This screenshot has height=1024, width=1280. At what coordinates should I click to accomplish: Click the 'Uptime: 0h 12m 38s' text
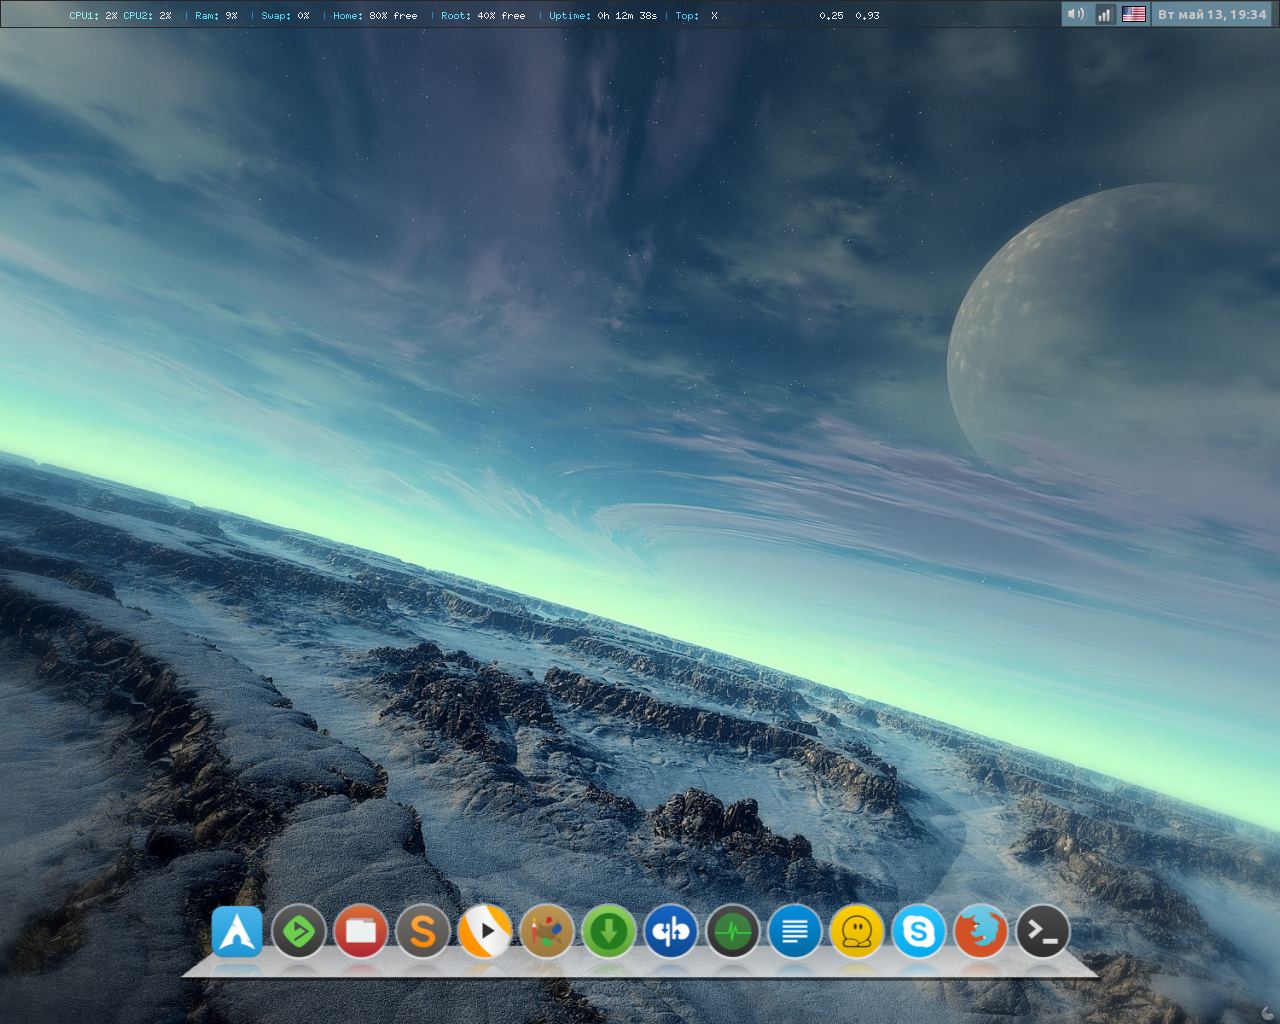coord(603,16)
